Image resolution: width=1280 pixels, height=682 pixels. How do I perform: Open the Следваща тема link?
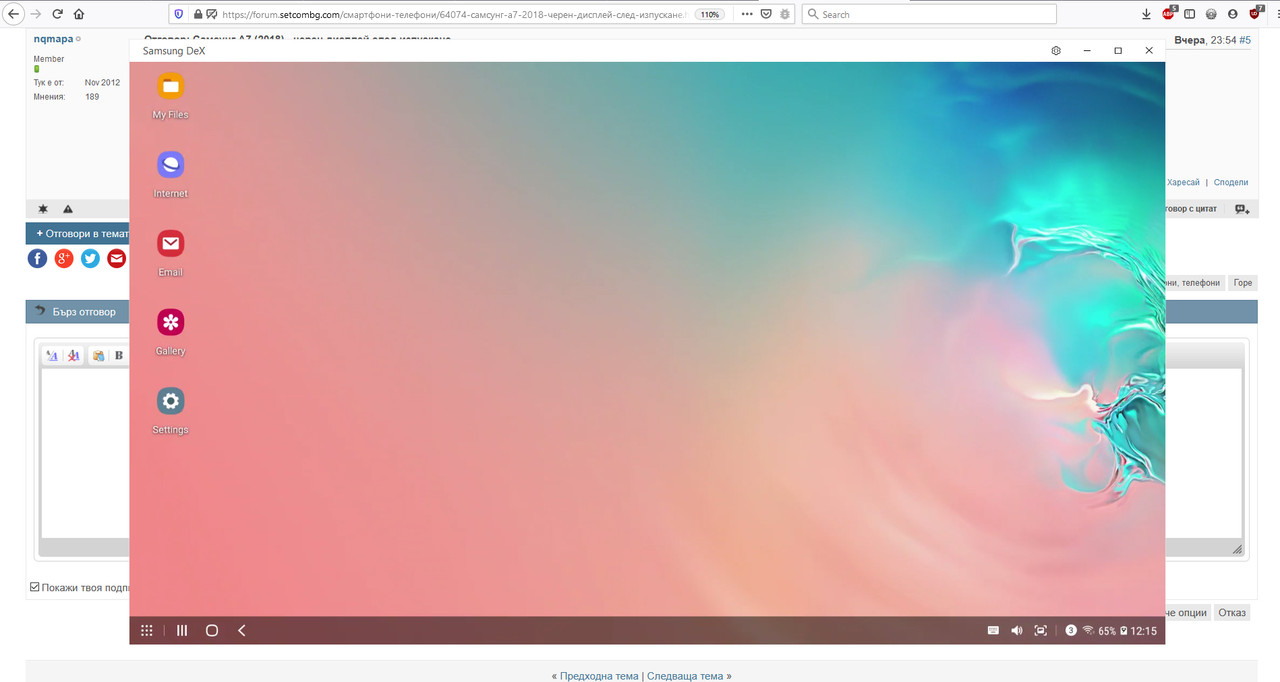coord(685,676)
